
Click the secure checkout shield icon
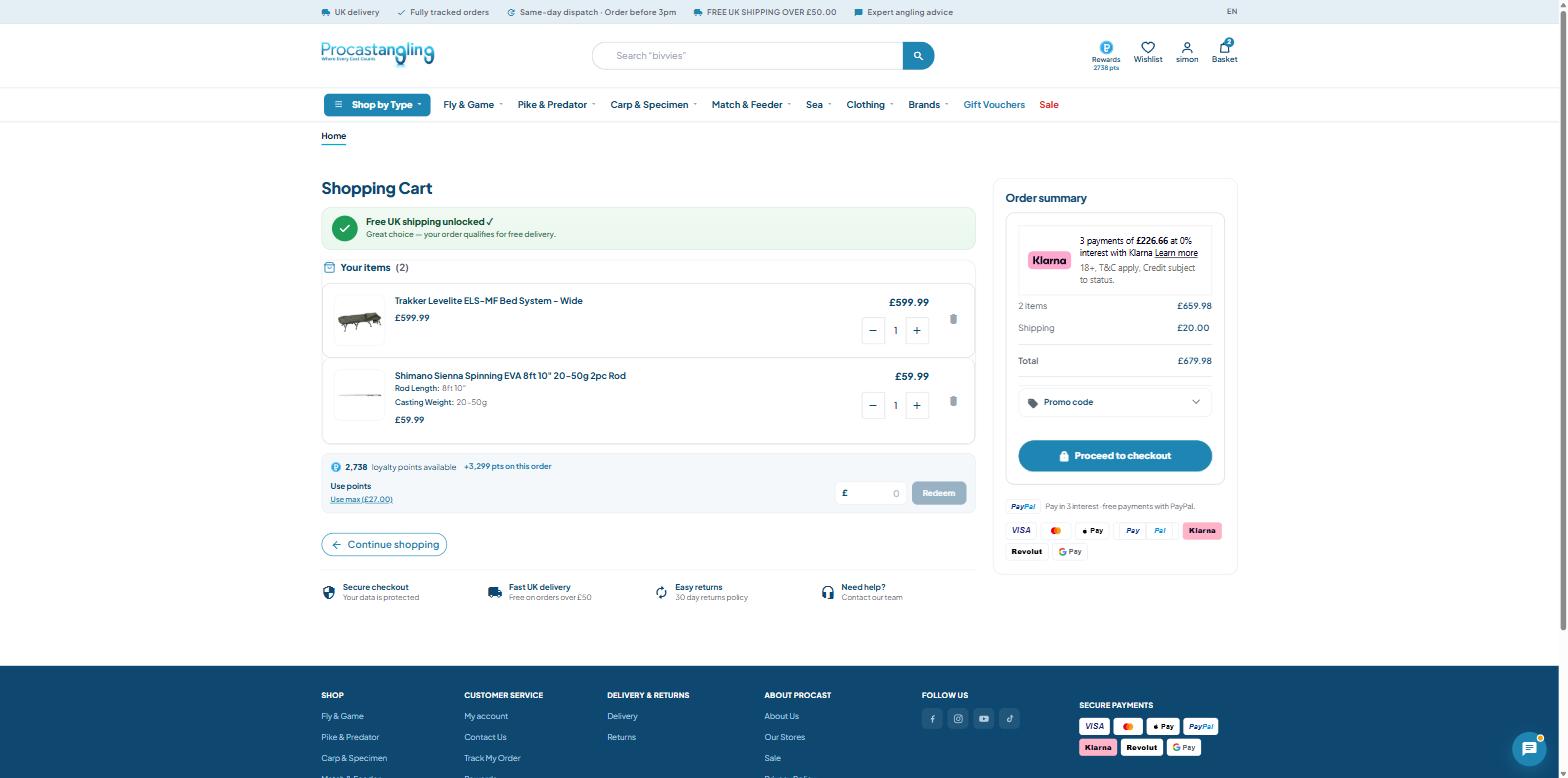click(x=329, y=592)
